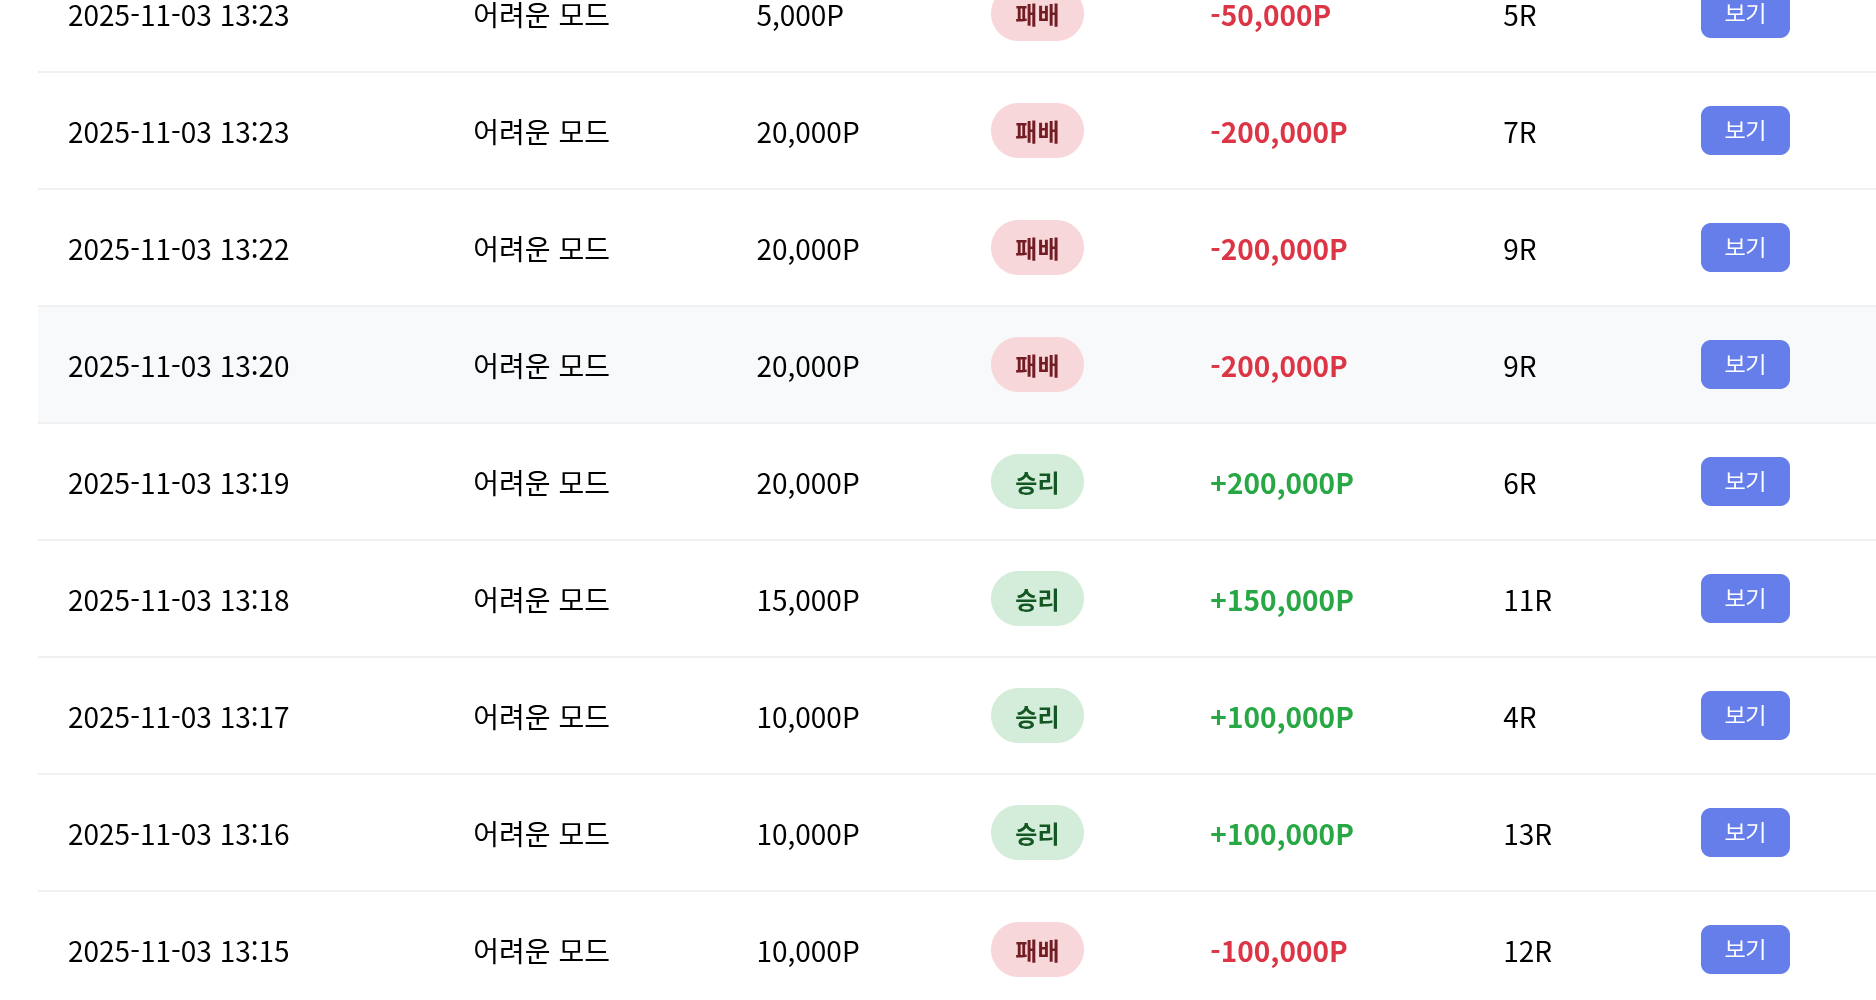1876x1000 pixels.
Task: View details of 13:19 6R game
Action: coord(1744,482)
